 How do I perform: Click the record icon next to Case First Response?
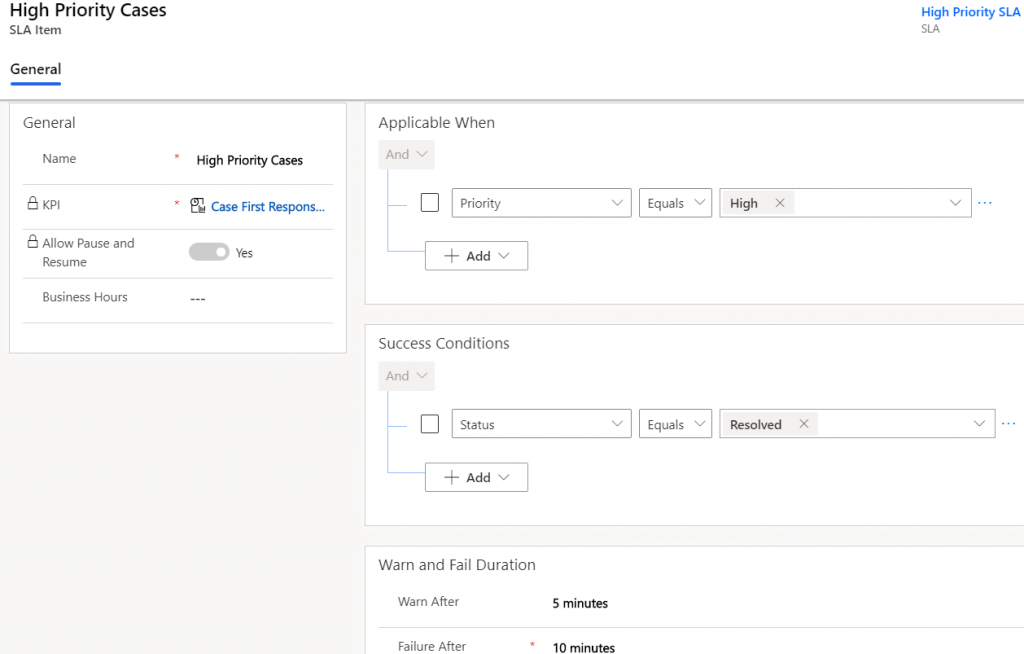point(198,205)
